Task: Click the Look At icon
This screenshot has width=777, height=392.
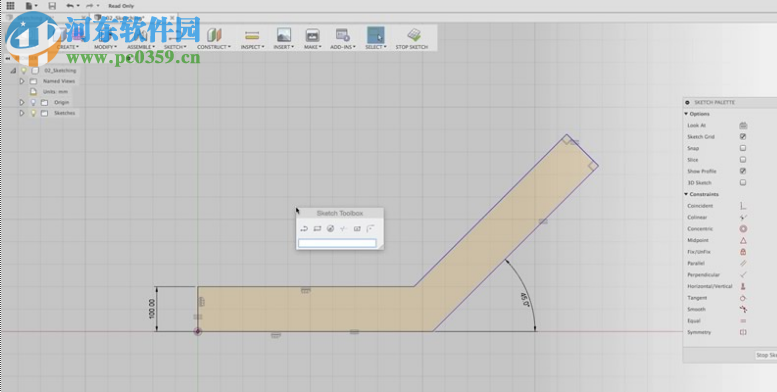Action: (x=743, y=125)
